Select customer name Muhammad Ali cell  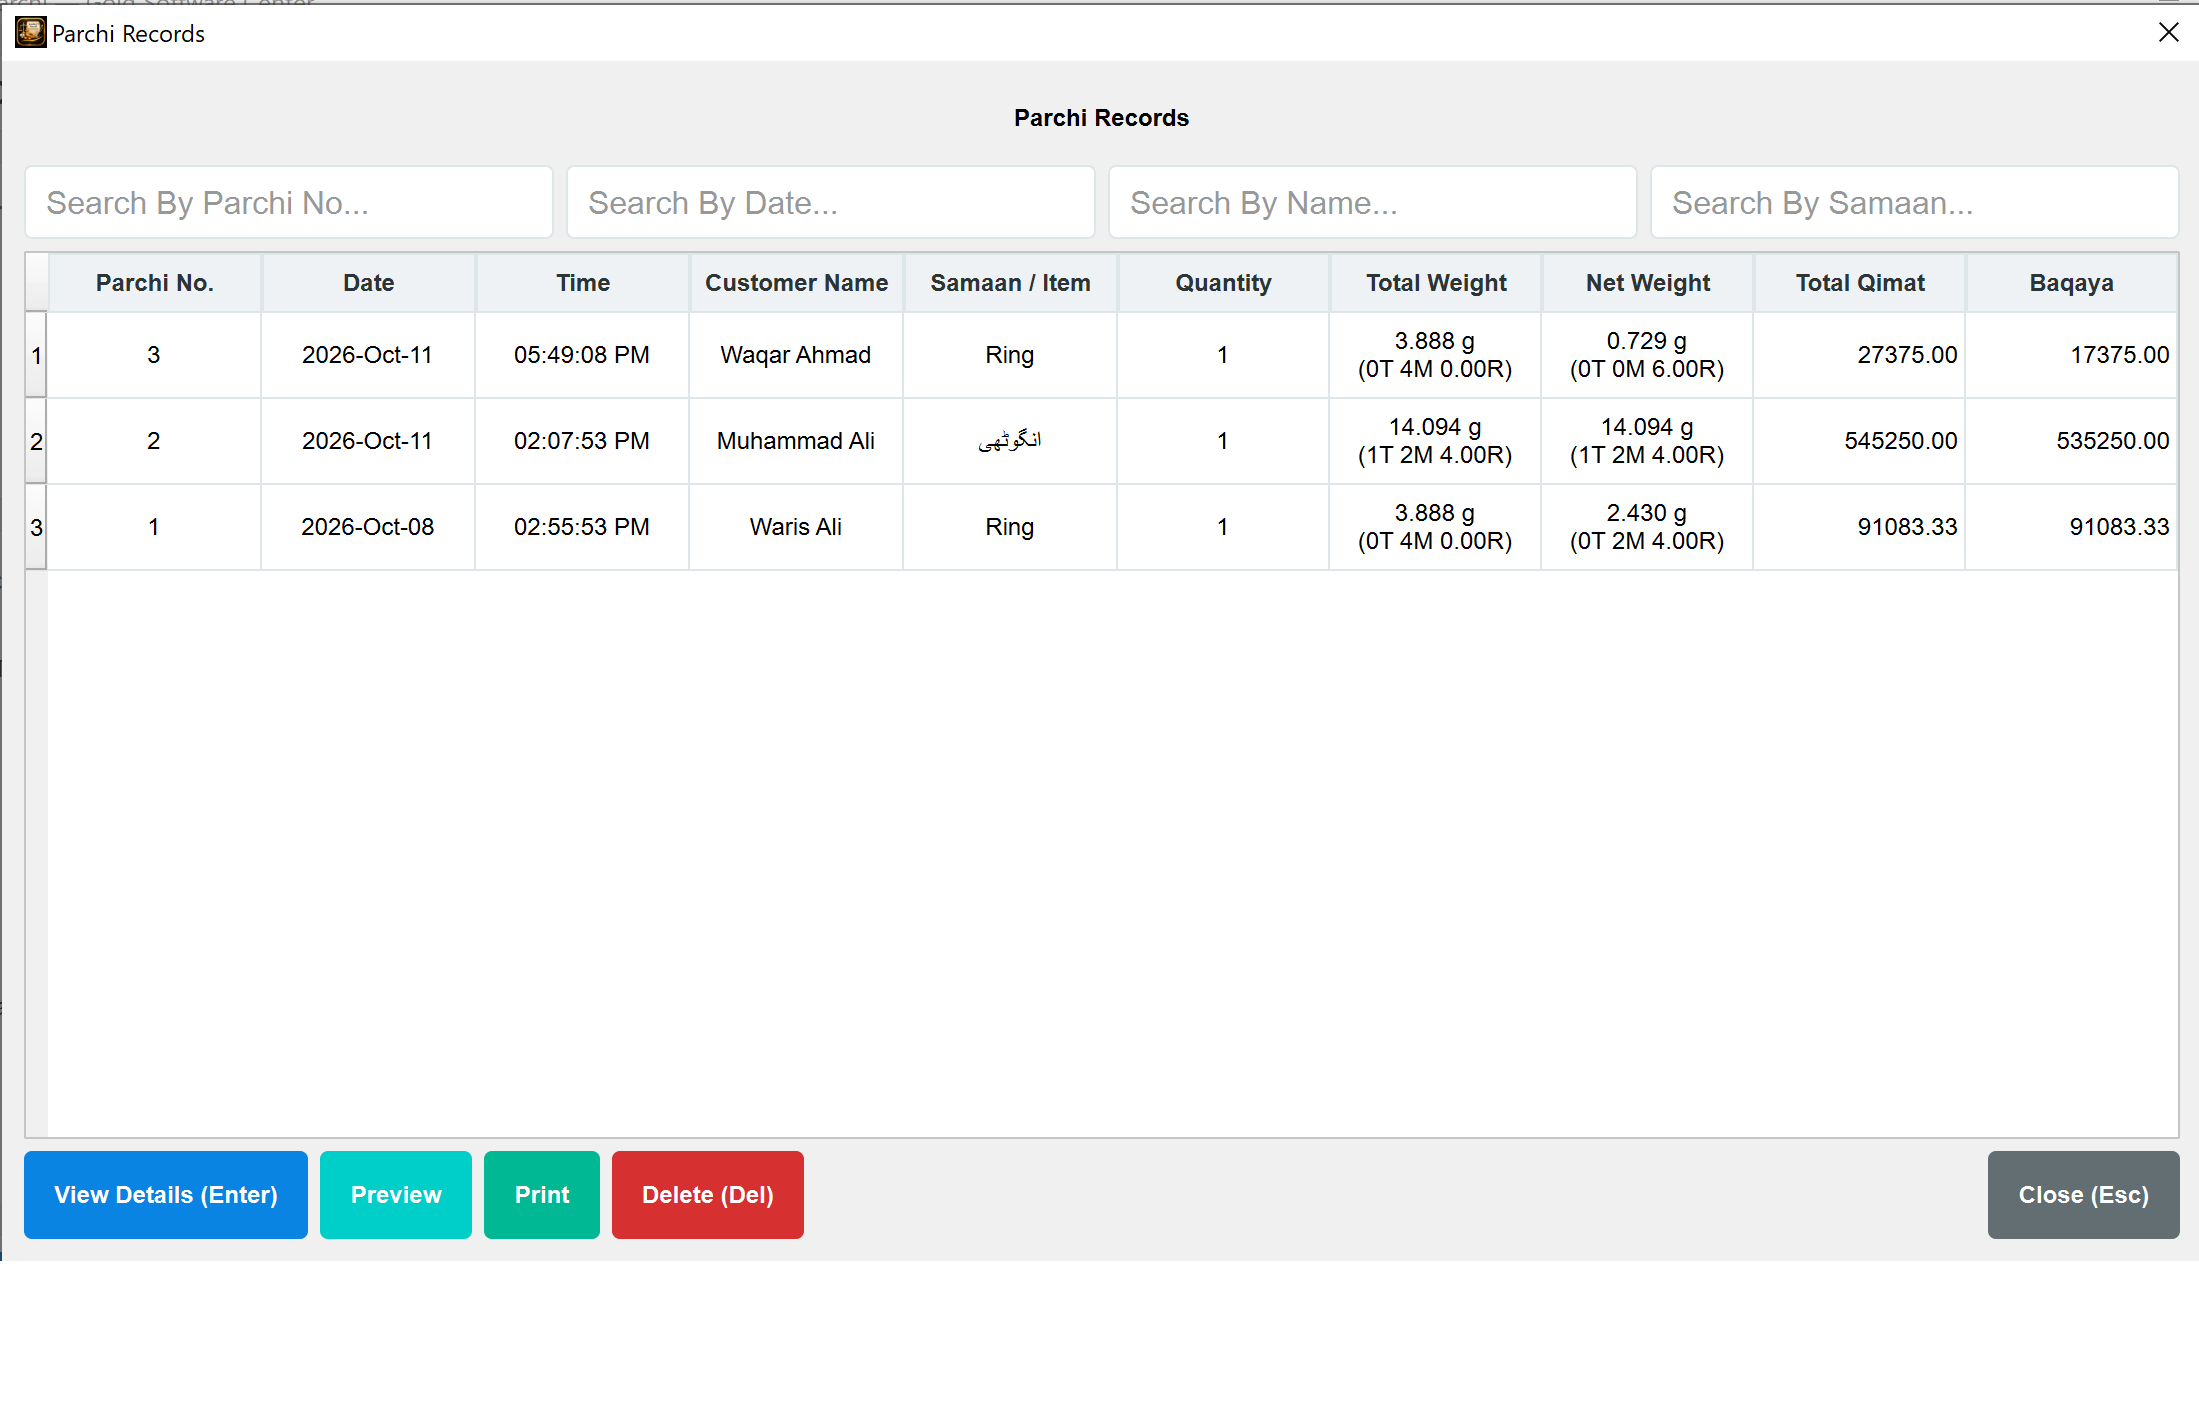796,441
